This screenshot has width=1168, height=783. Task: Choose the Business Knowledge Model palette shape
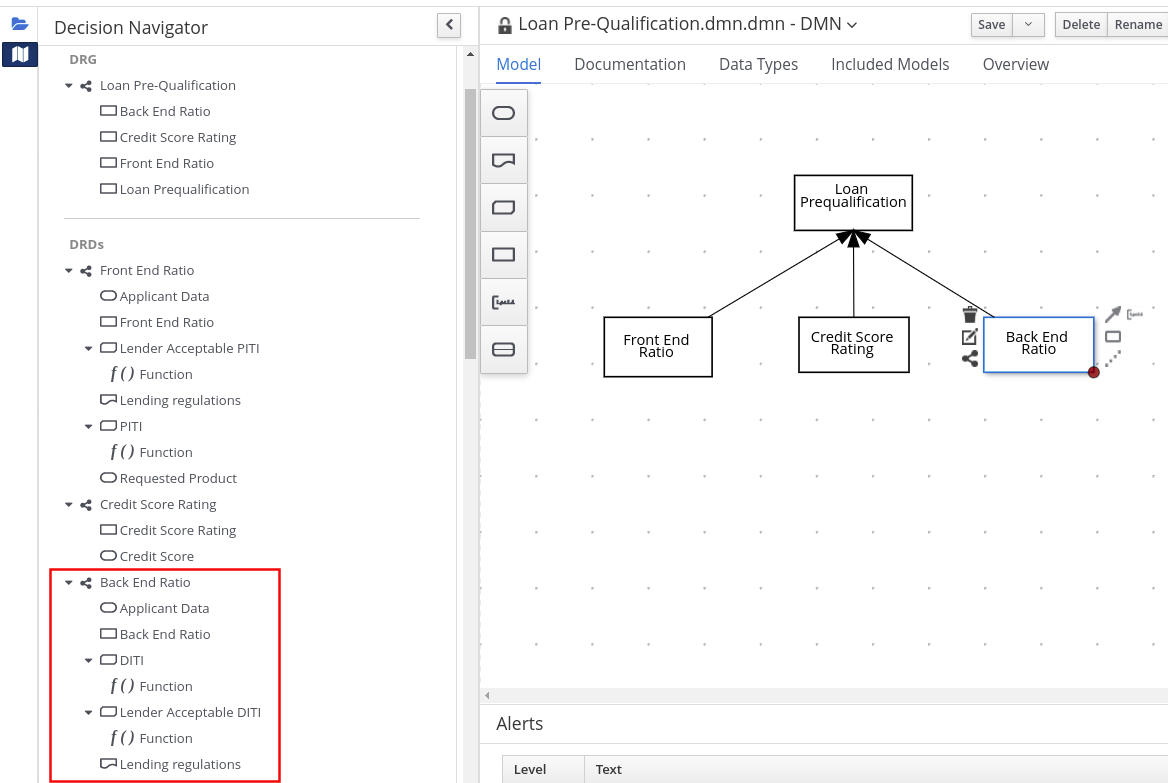point(504,208)
